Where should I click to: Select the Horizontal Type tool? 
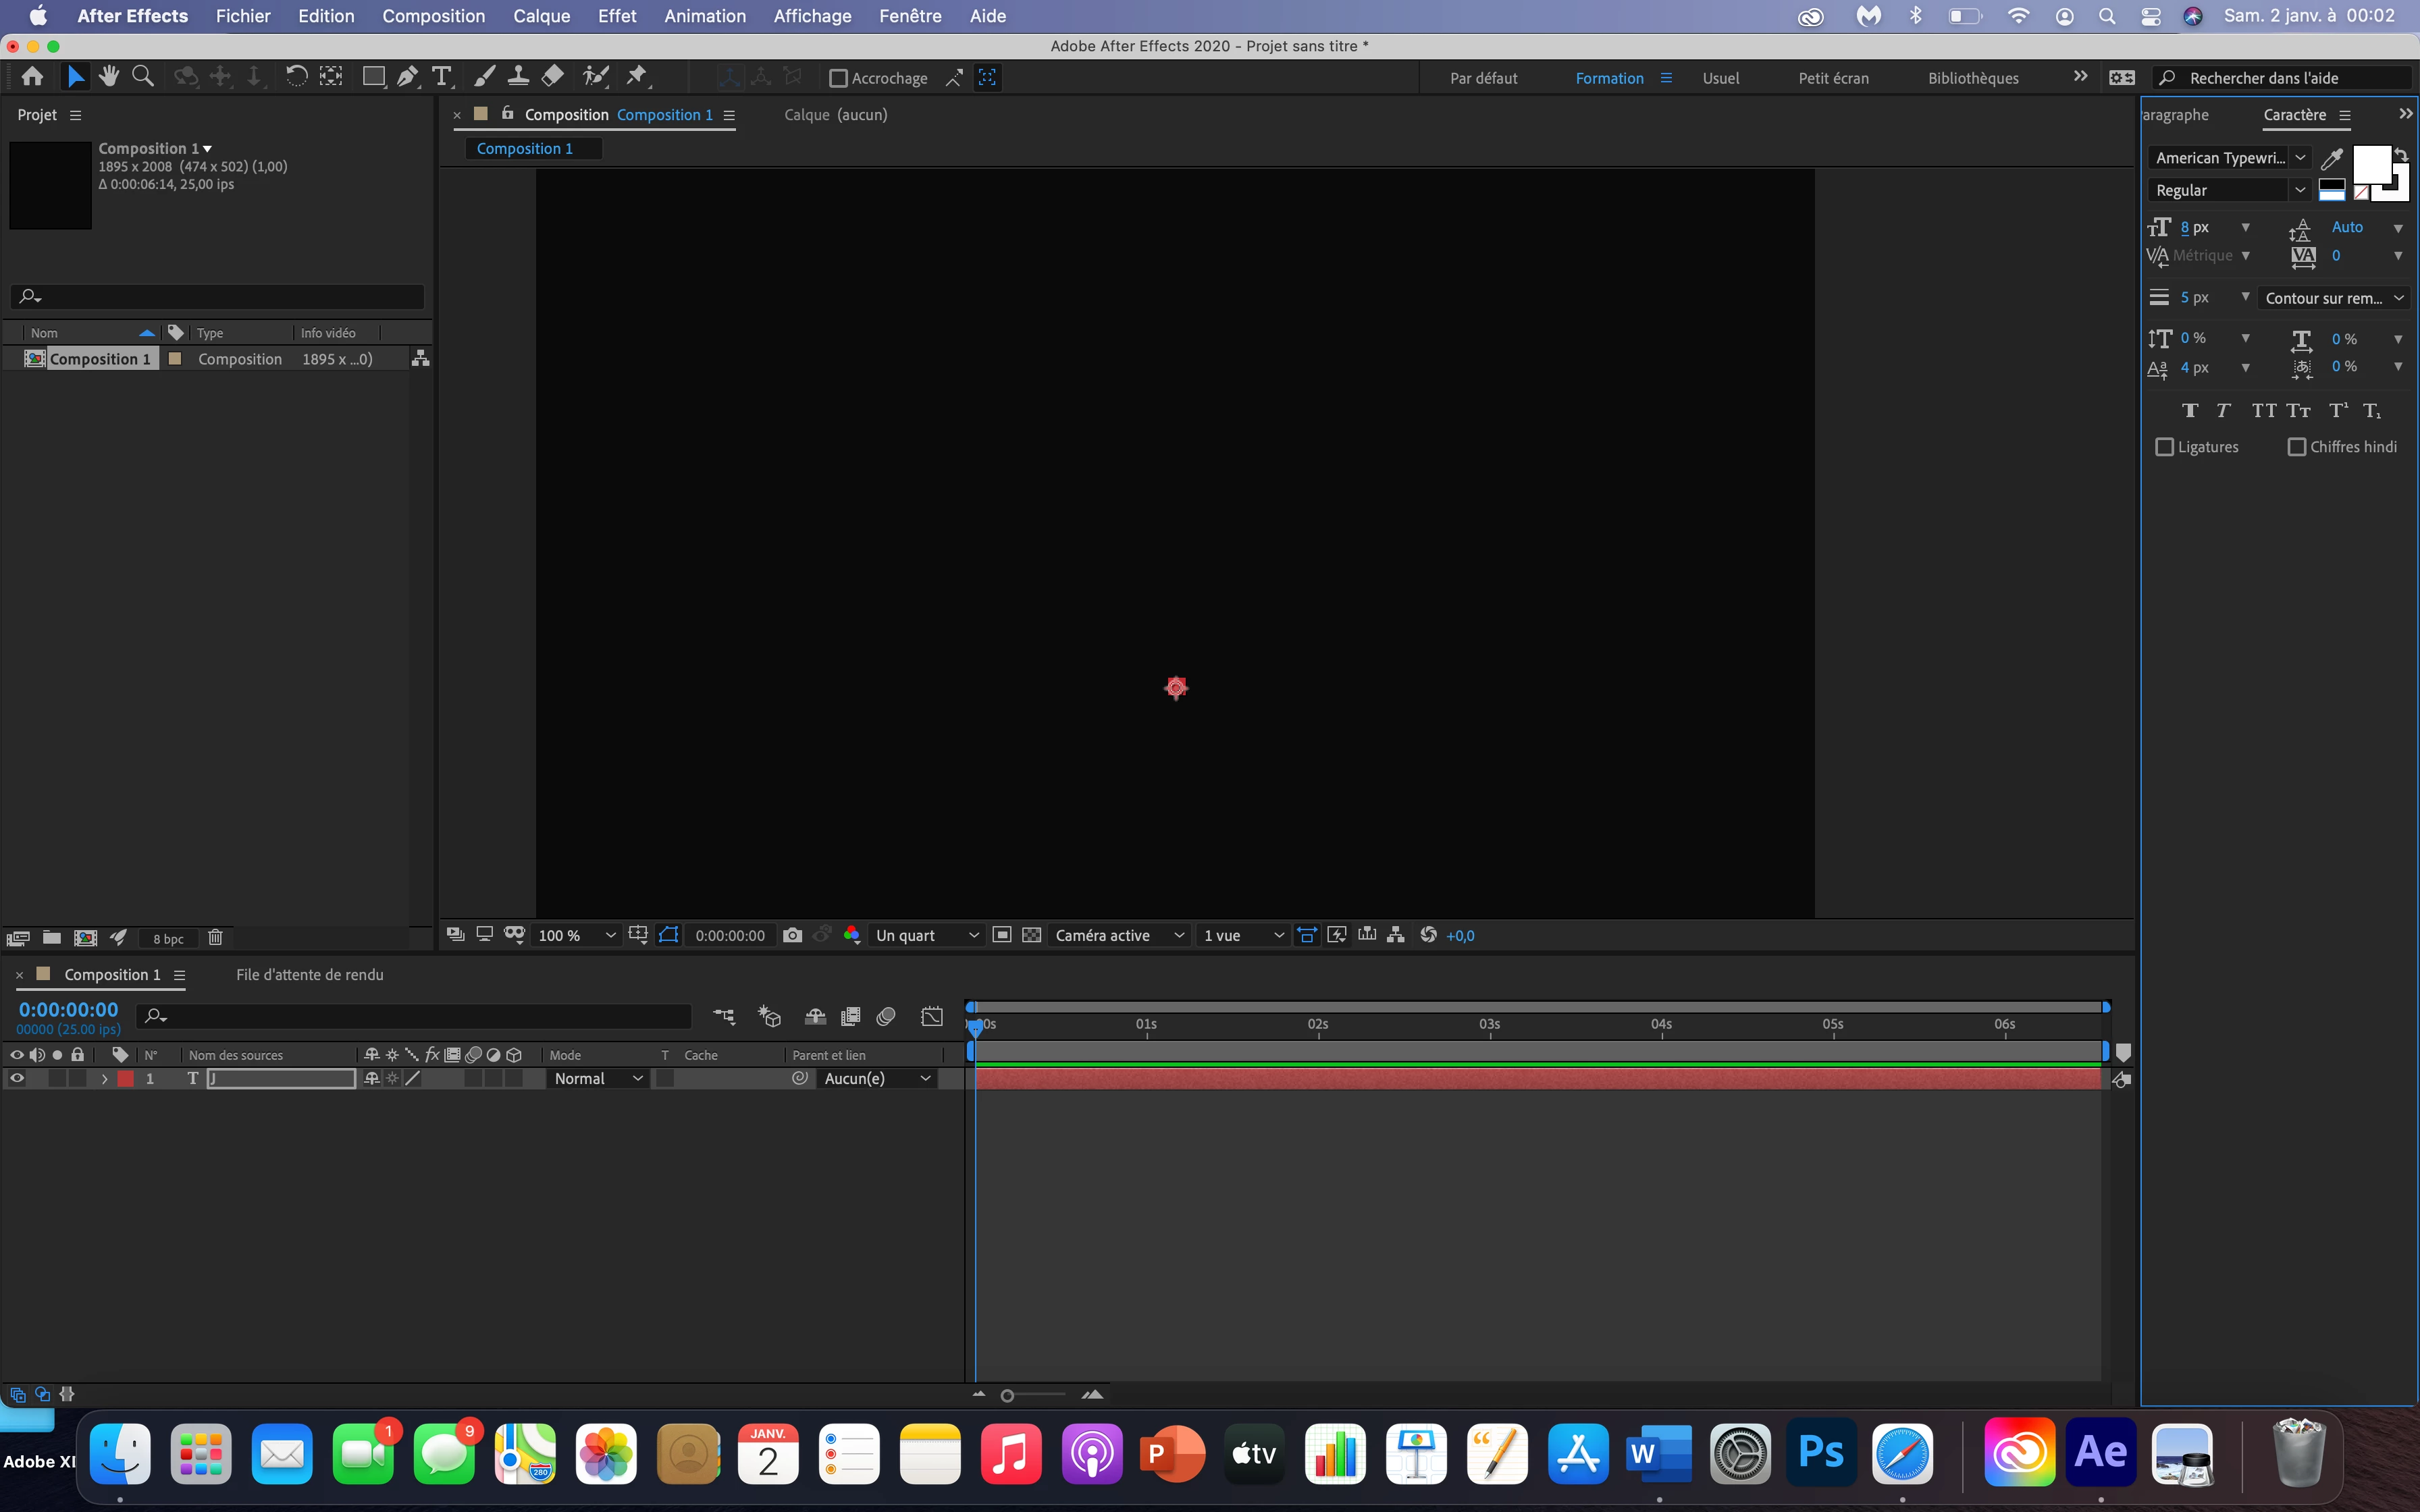pos(441,77)
